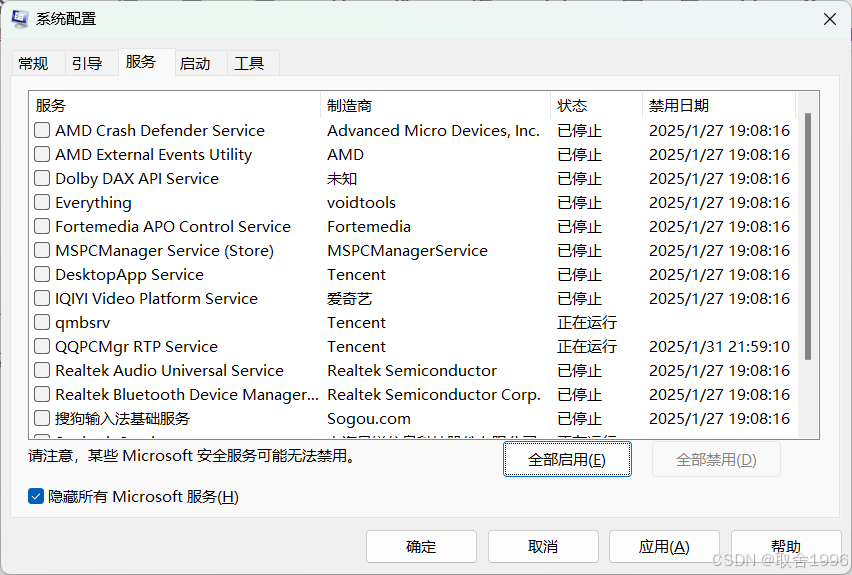Click the 全部禁用(D) button

(716, 459)
